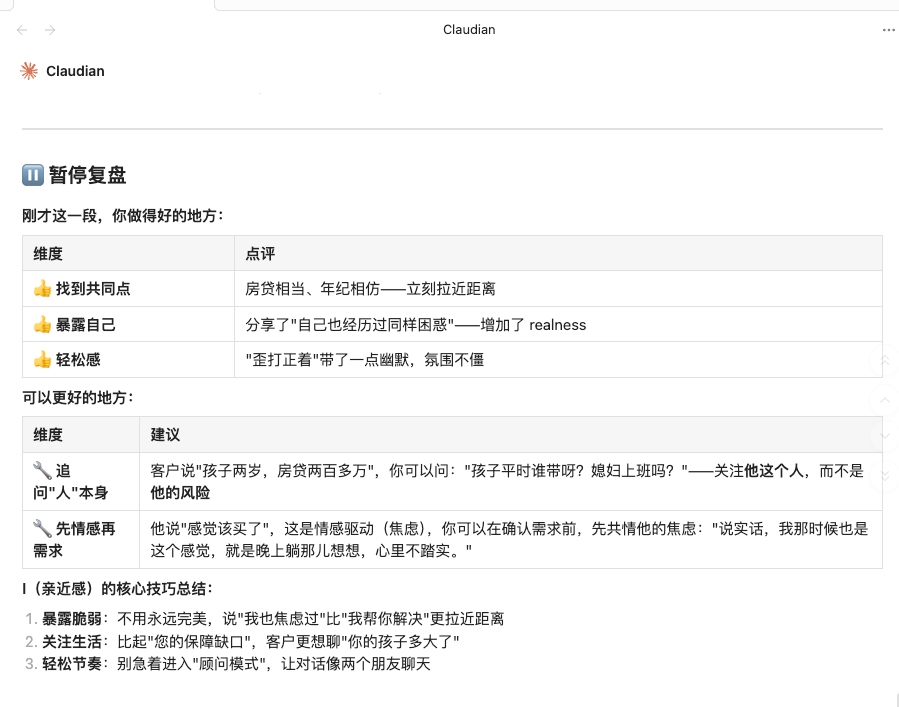The image size is (899, 707).
Task: Open the three-dot more options menu
Action: point(888,30)
